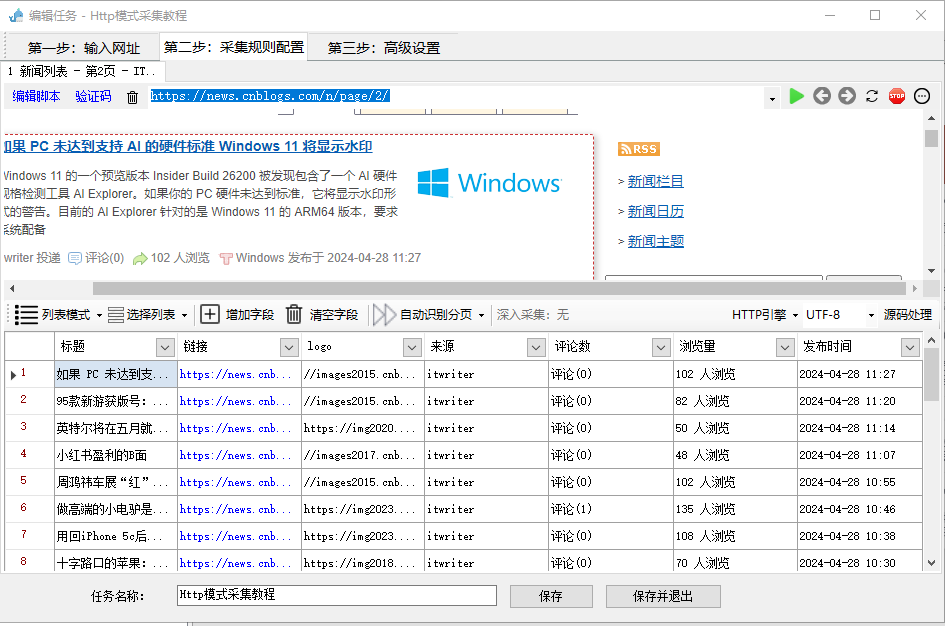945x626 pixels.
Task: Click the '2024-04-28 11:07' time cell
Action: pos(859,455)
